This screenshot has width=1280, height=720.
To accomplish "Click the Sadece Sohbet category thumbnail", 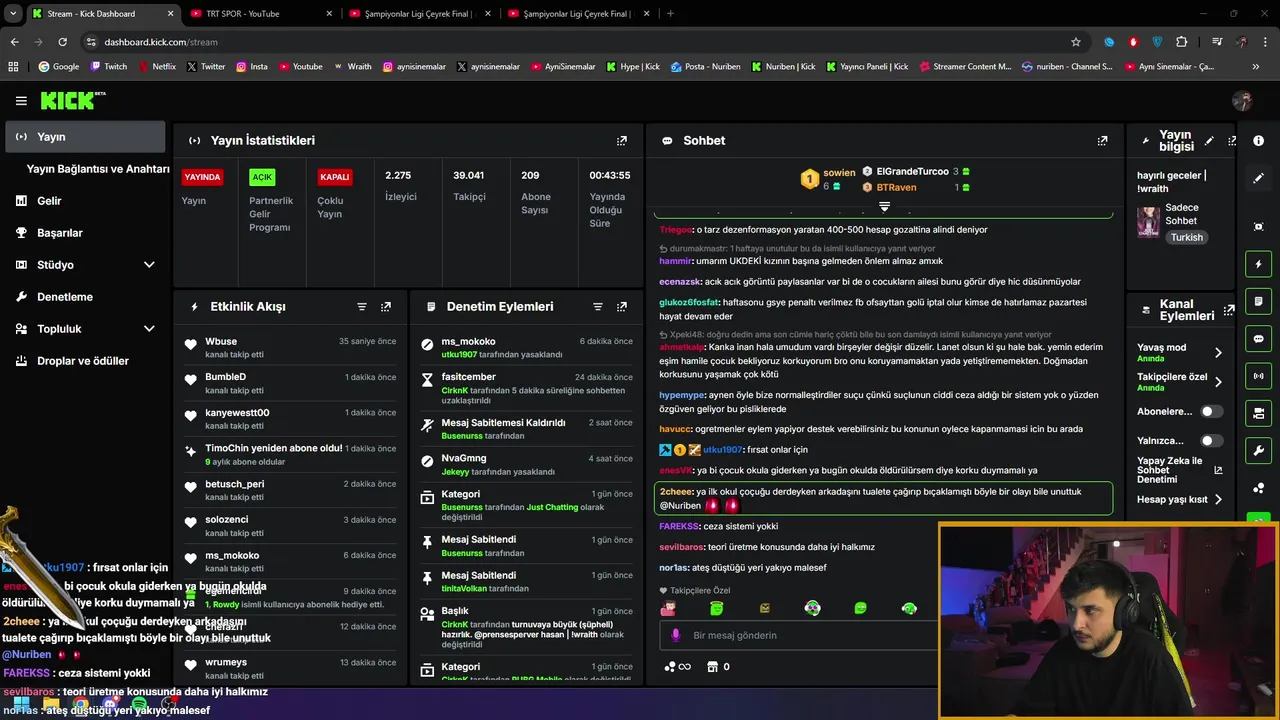I will pyautogui.click(x=1148, y=222).
